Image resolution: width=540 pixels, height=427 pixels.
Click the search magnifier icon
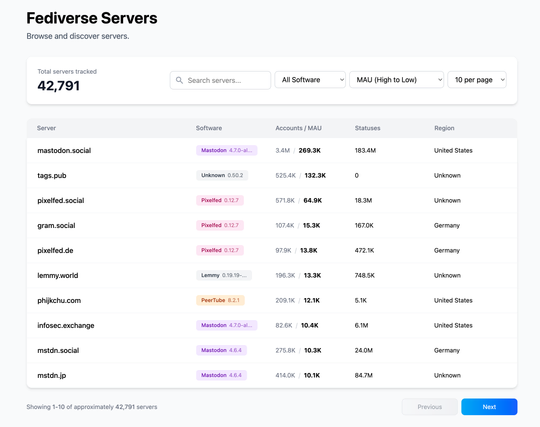click(179, 80)
